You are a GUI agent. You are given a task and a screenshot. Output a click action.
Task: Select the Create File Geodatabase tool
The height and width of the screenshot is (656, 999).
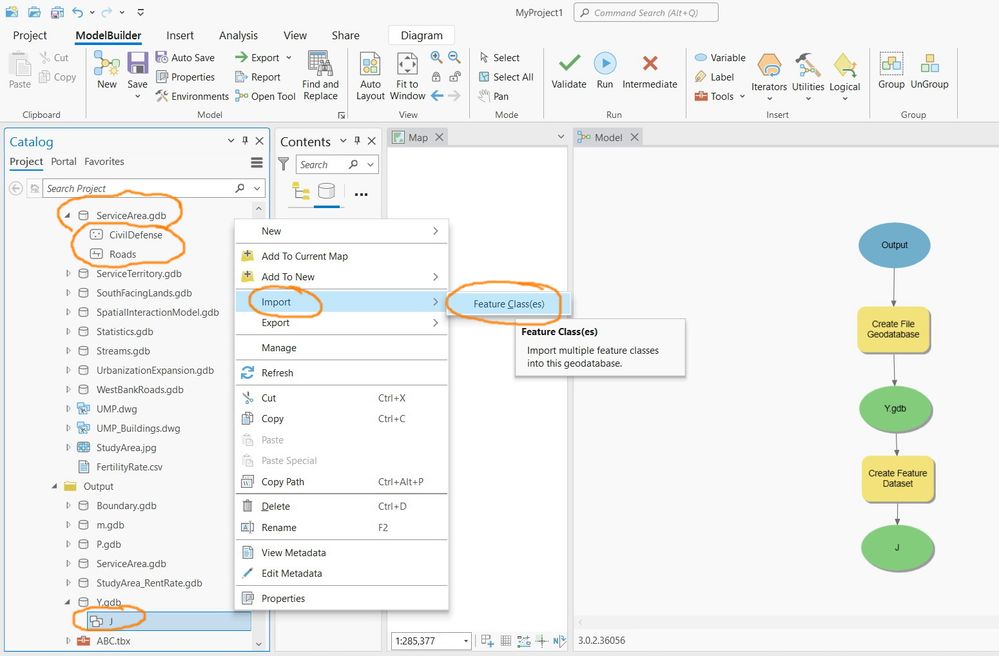[x=893, y=329]
